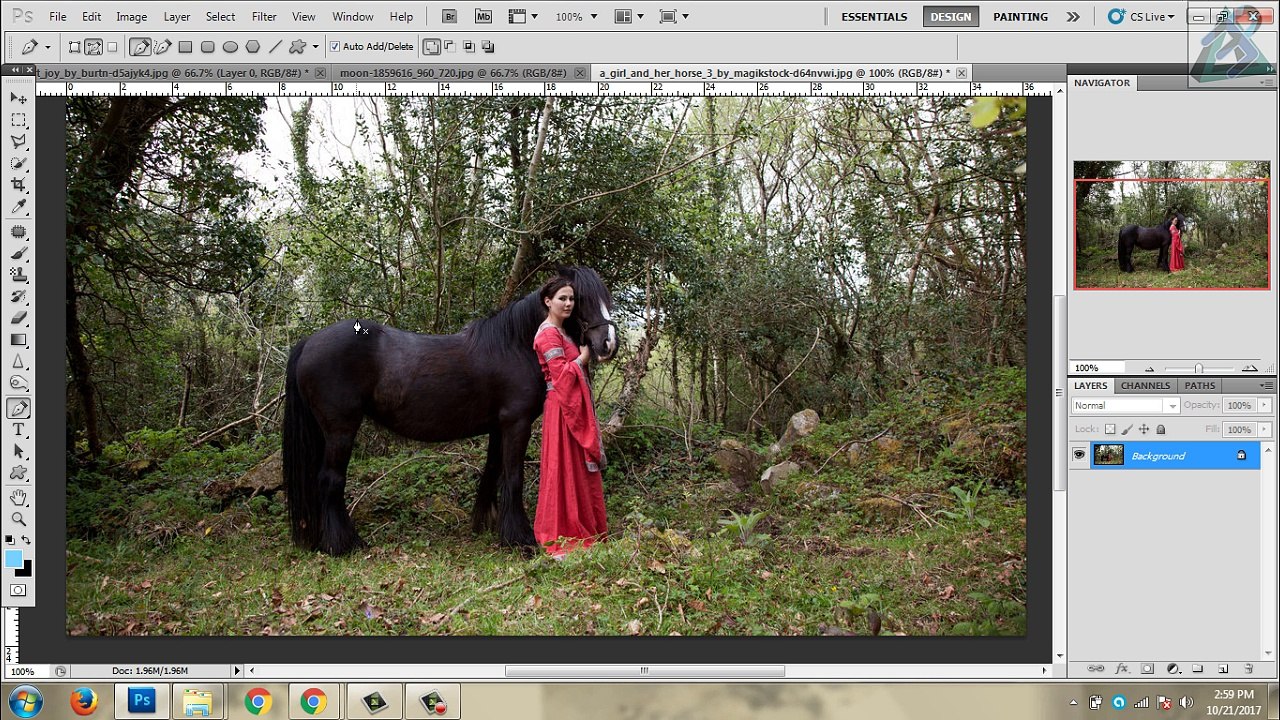Open the Normal blend mode dropdown
1280x720 pixels.
1125,405
